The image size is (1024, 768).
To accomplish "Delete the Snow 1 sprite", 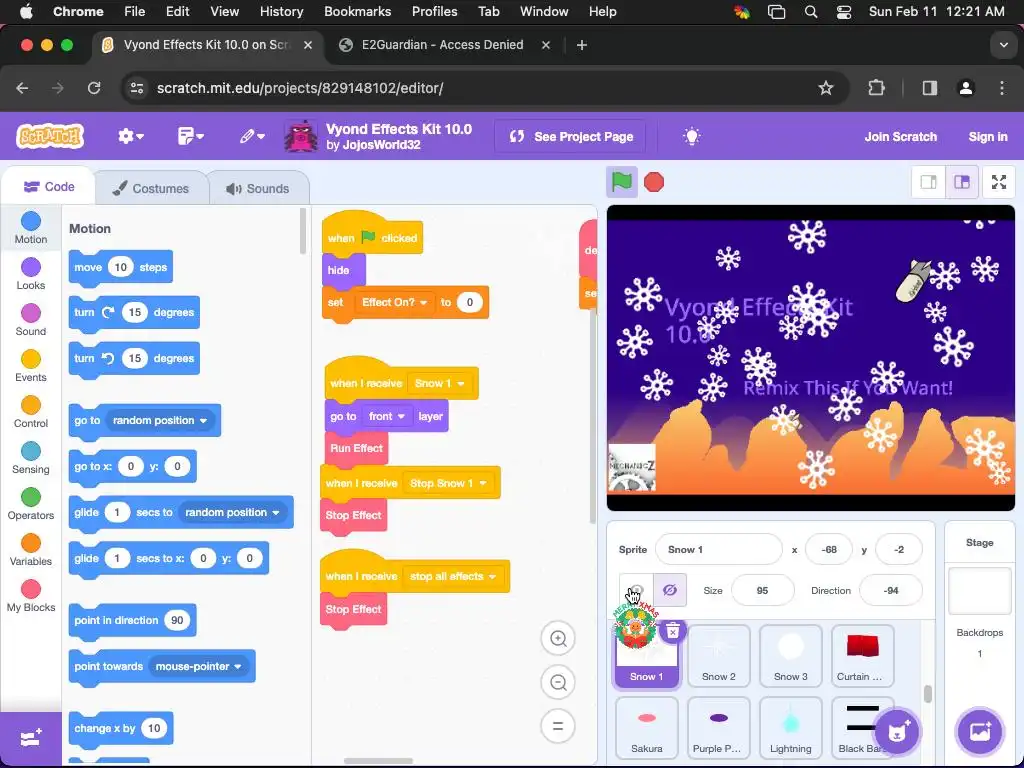I will (673, 631).
